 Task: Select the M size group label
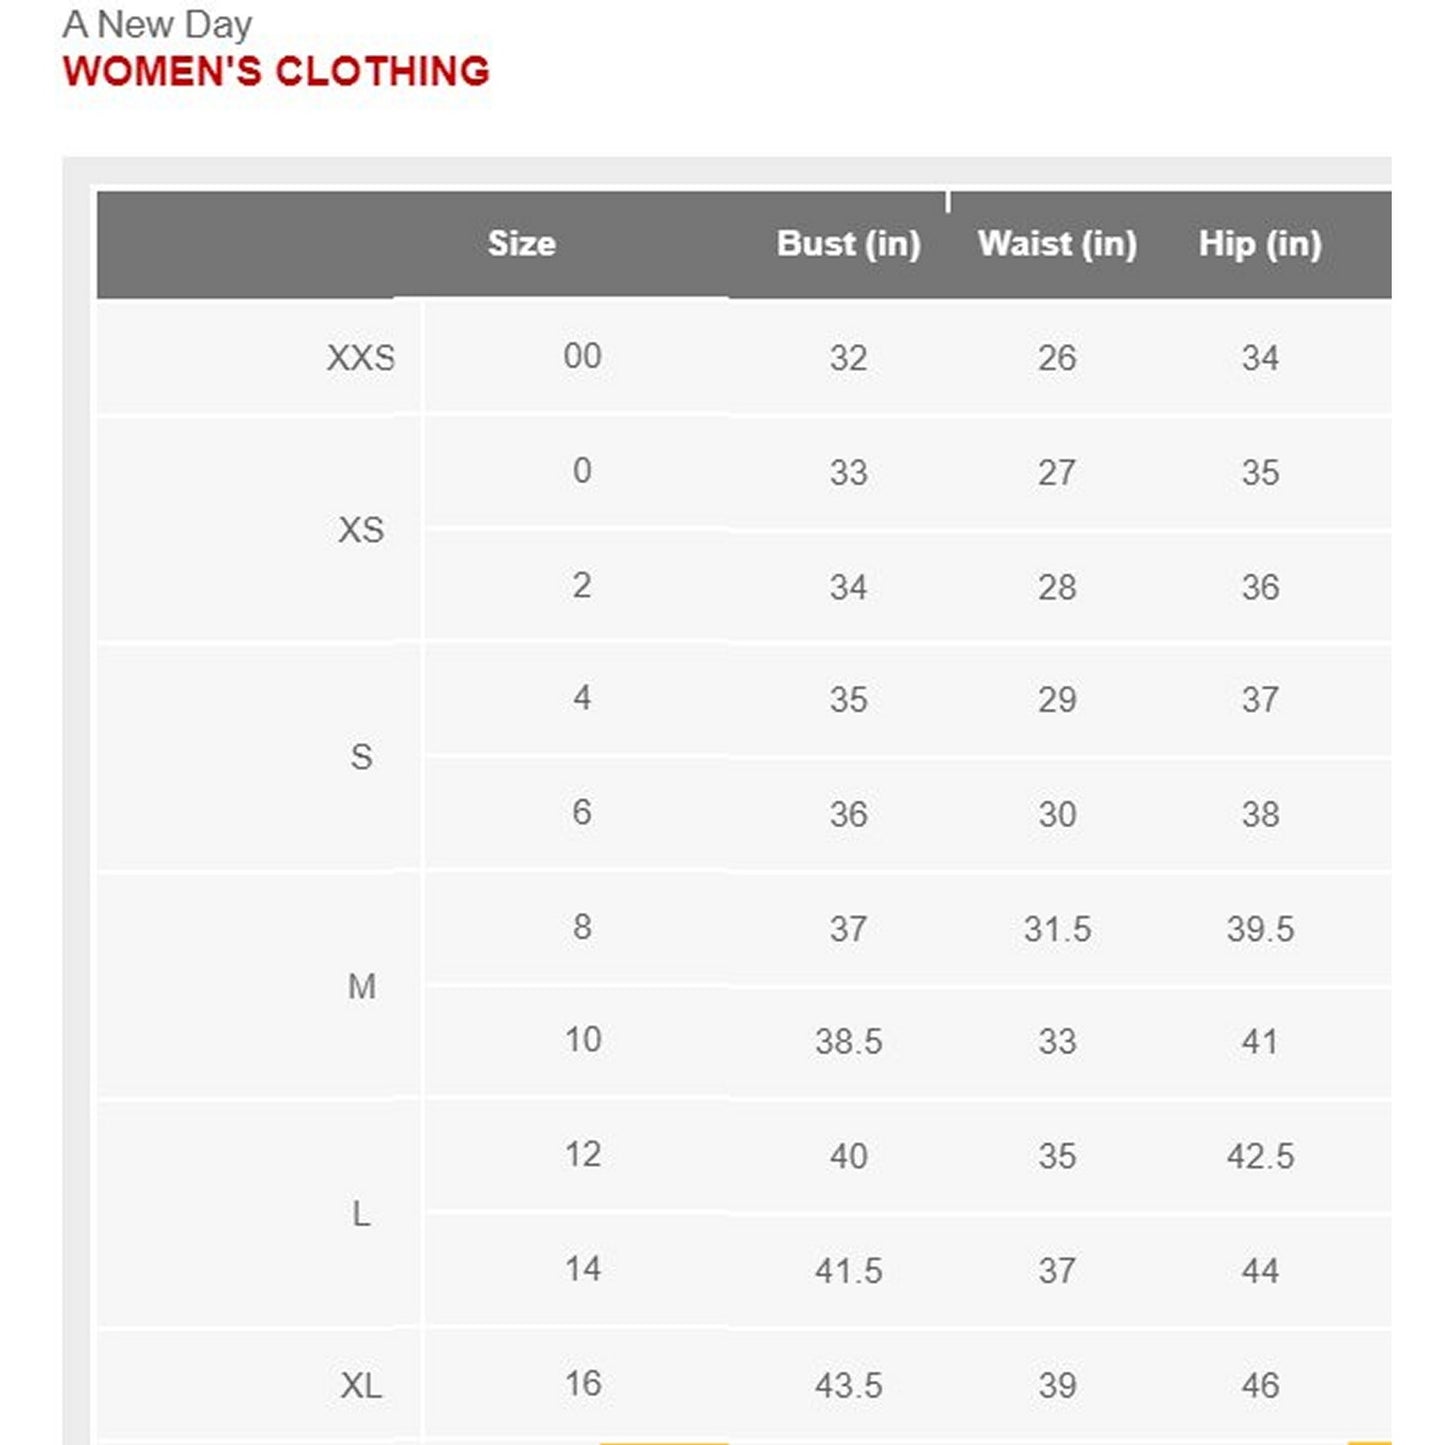tap(362, 987)
